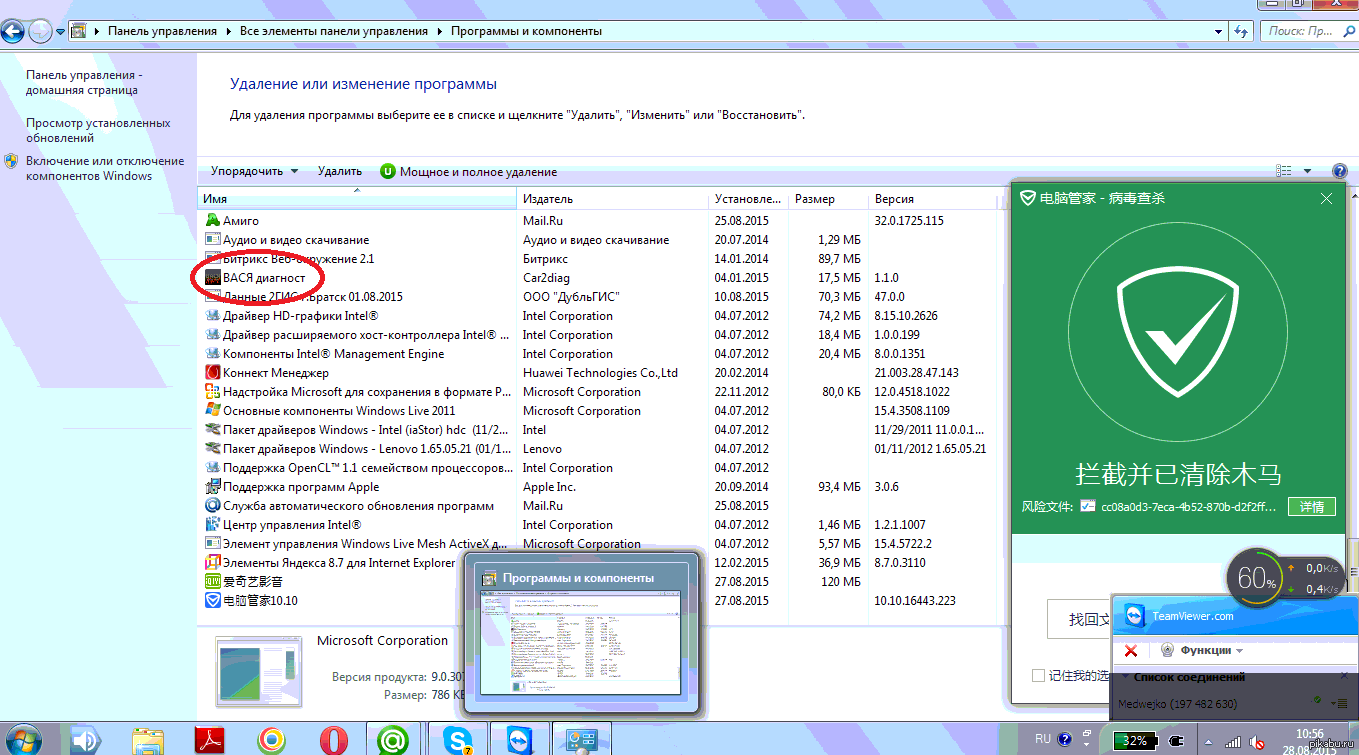Open the blue help question mark icon
Image resolution: width=1359 pixels, height=755 pixels.
coord(1340,171)
